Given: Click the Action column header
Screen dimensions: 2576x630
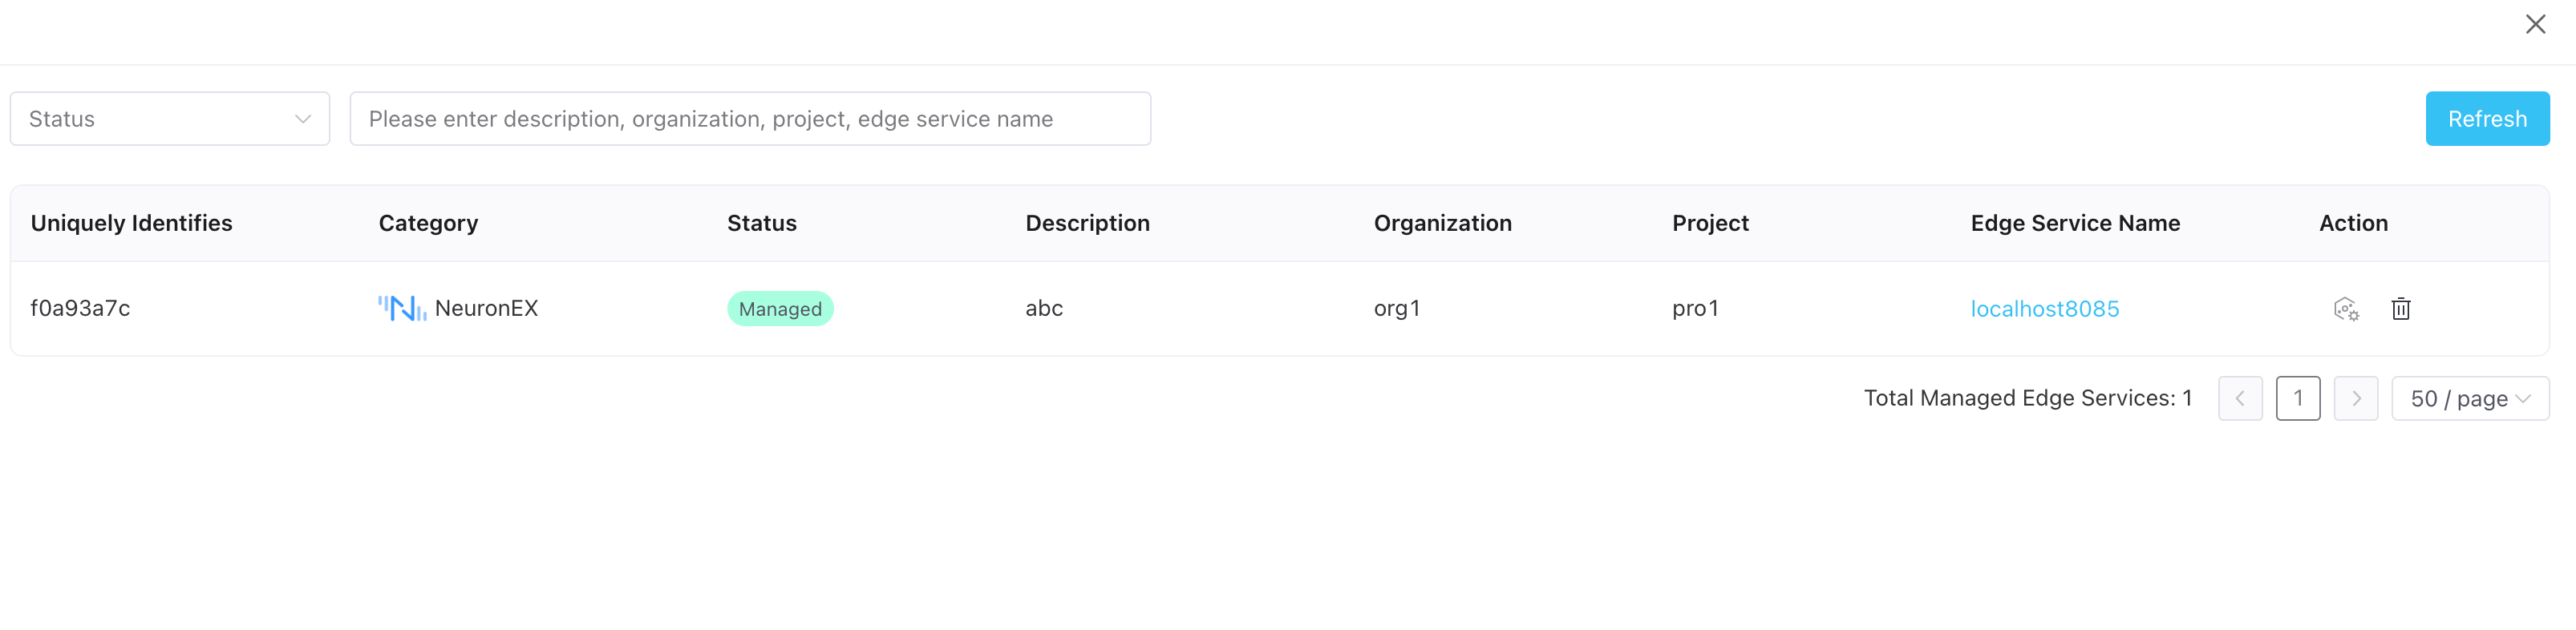Looking at the screenshot, I should [x=2353, y=223].
